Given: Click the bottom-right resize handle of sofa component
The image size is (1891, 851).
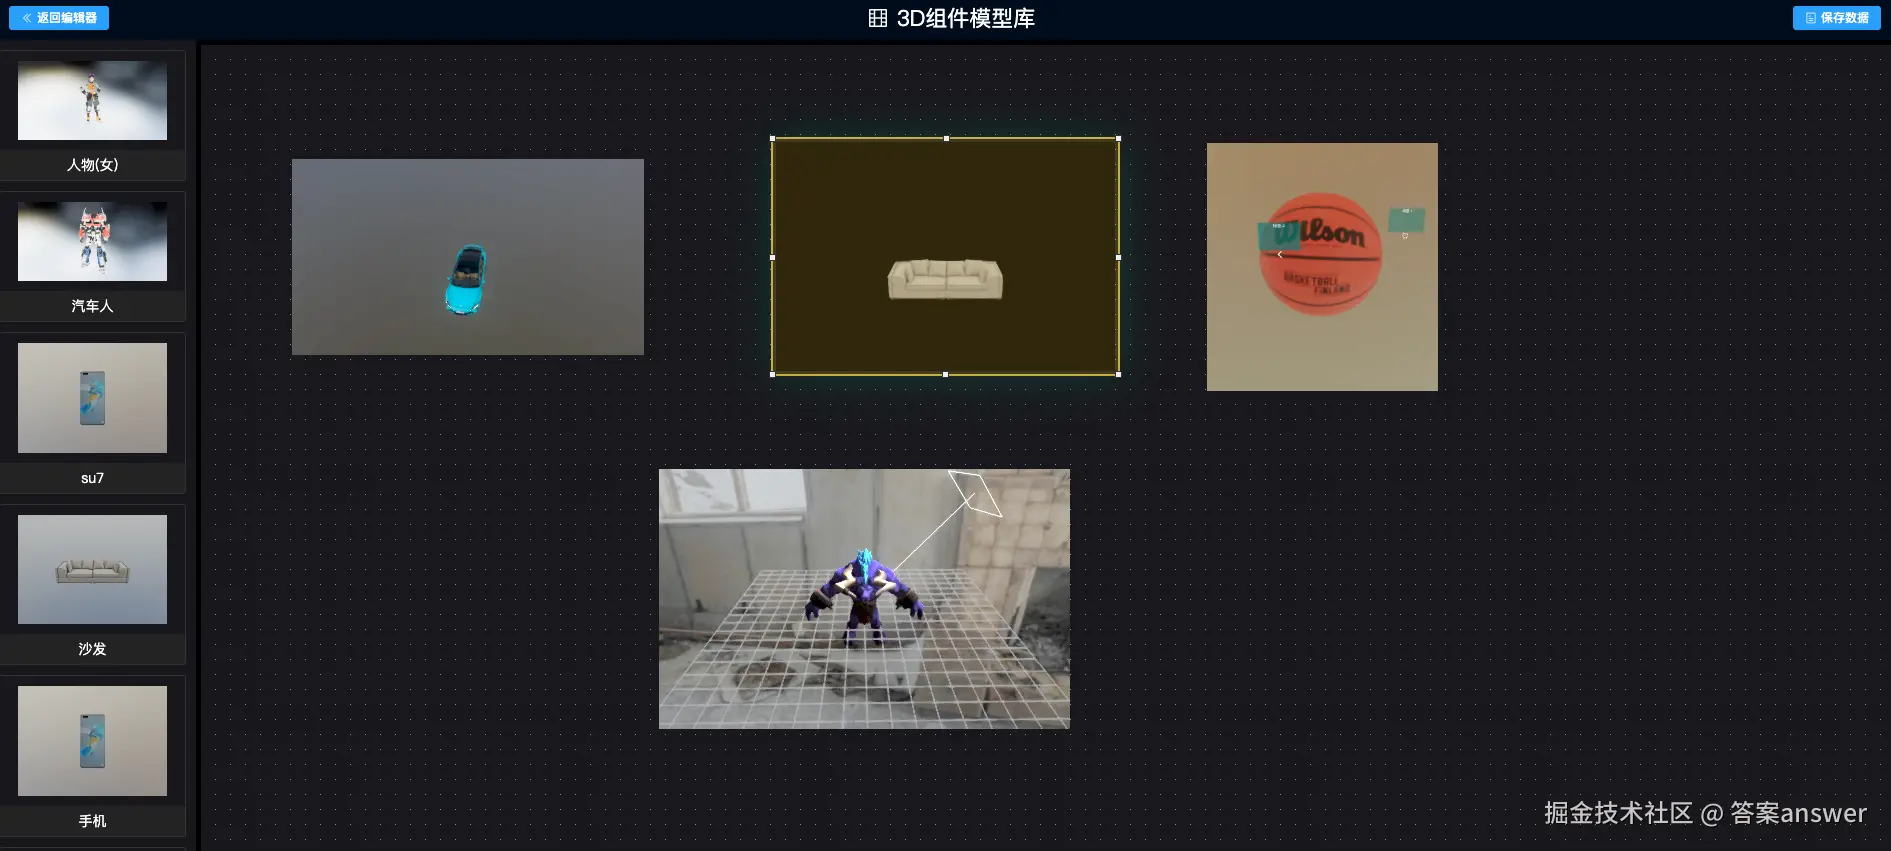Looking at the screenshot, I should click(x=1118, y=374).
